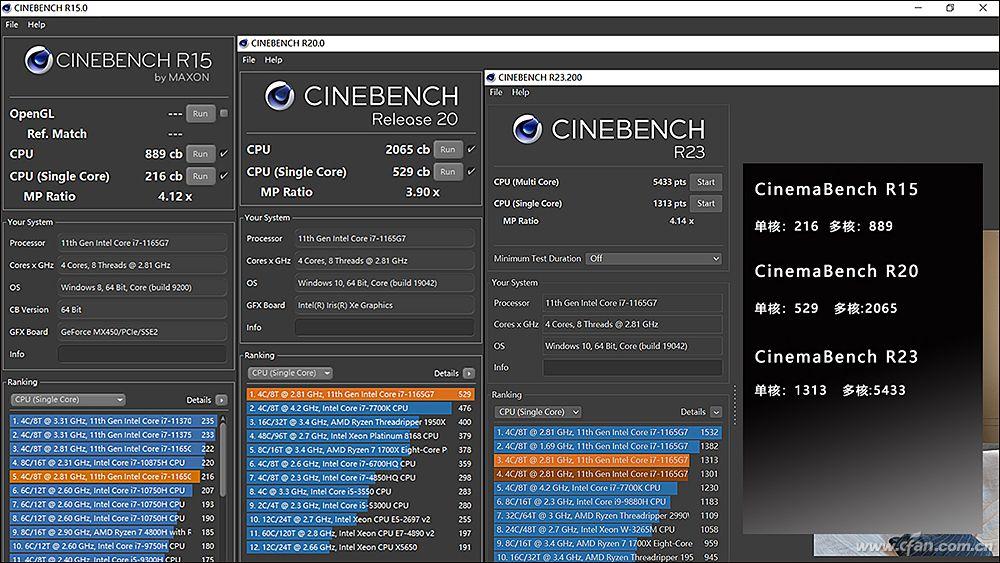Image resolution: width=1000 pixels, height=563 pixels.
Task: Click Cinebench R15 sphere logo icon
Action: 38,60
